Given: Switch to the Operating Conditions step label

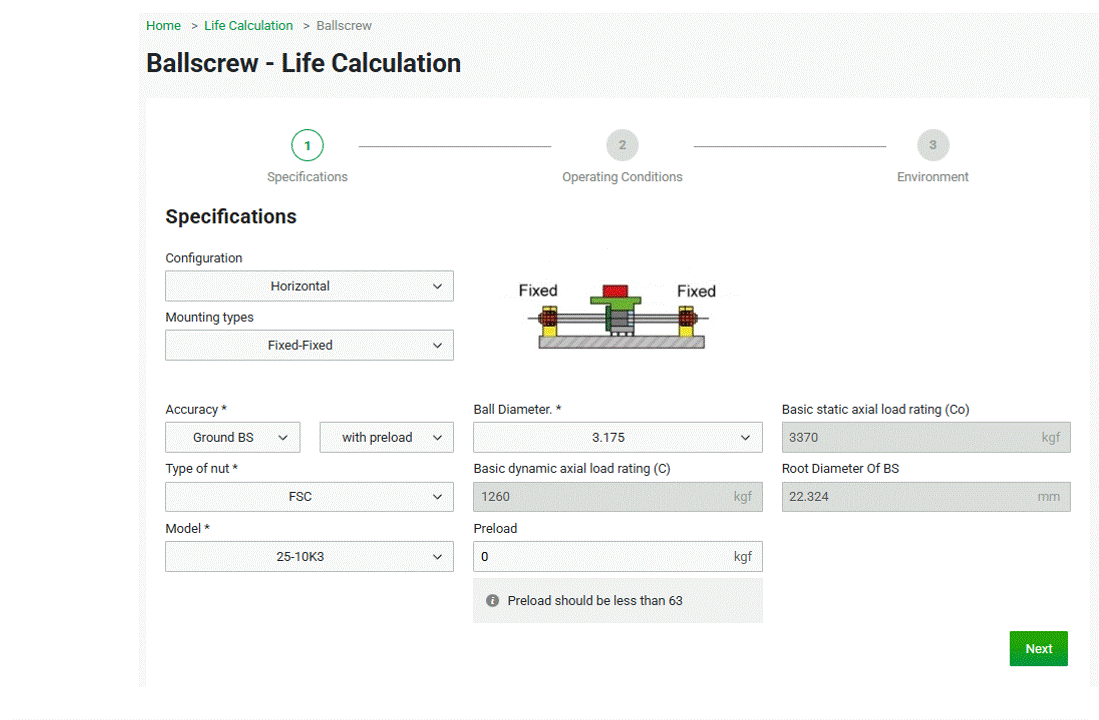Looking at the screenshot, I should point(622,176).
